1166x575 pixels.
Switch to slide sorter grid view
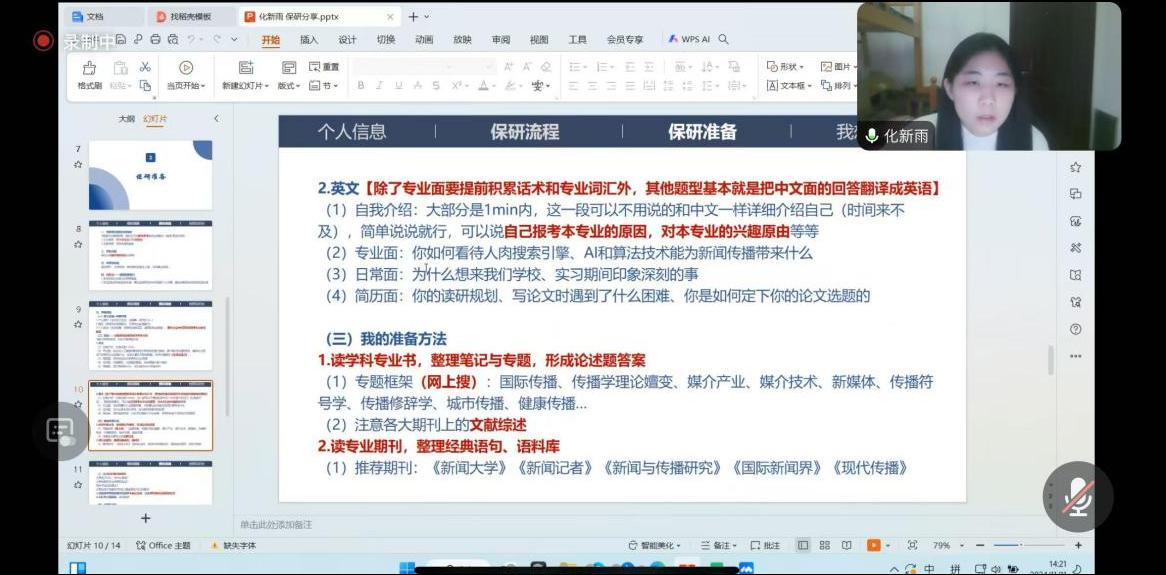(x=825, y=545)
